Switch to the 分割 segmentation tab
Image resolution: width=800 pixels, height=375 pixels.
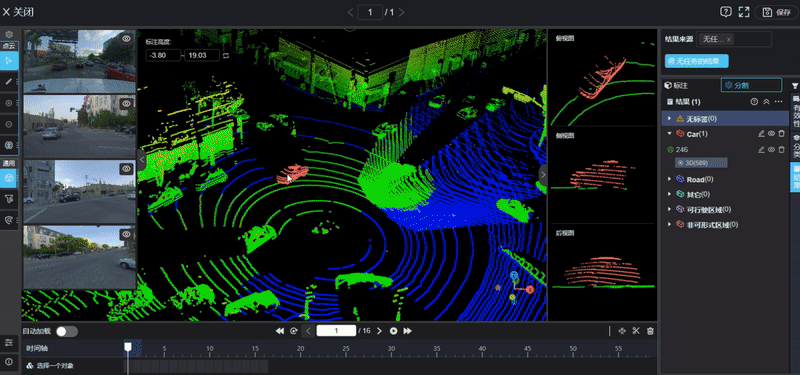pos(751,85)
